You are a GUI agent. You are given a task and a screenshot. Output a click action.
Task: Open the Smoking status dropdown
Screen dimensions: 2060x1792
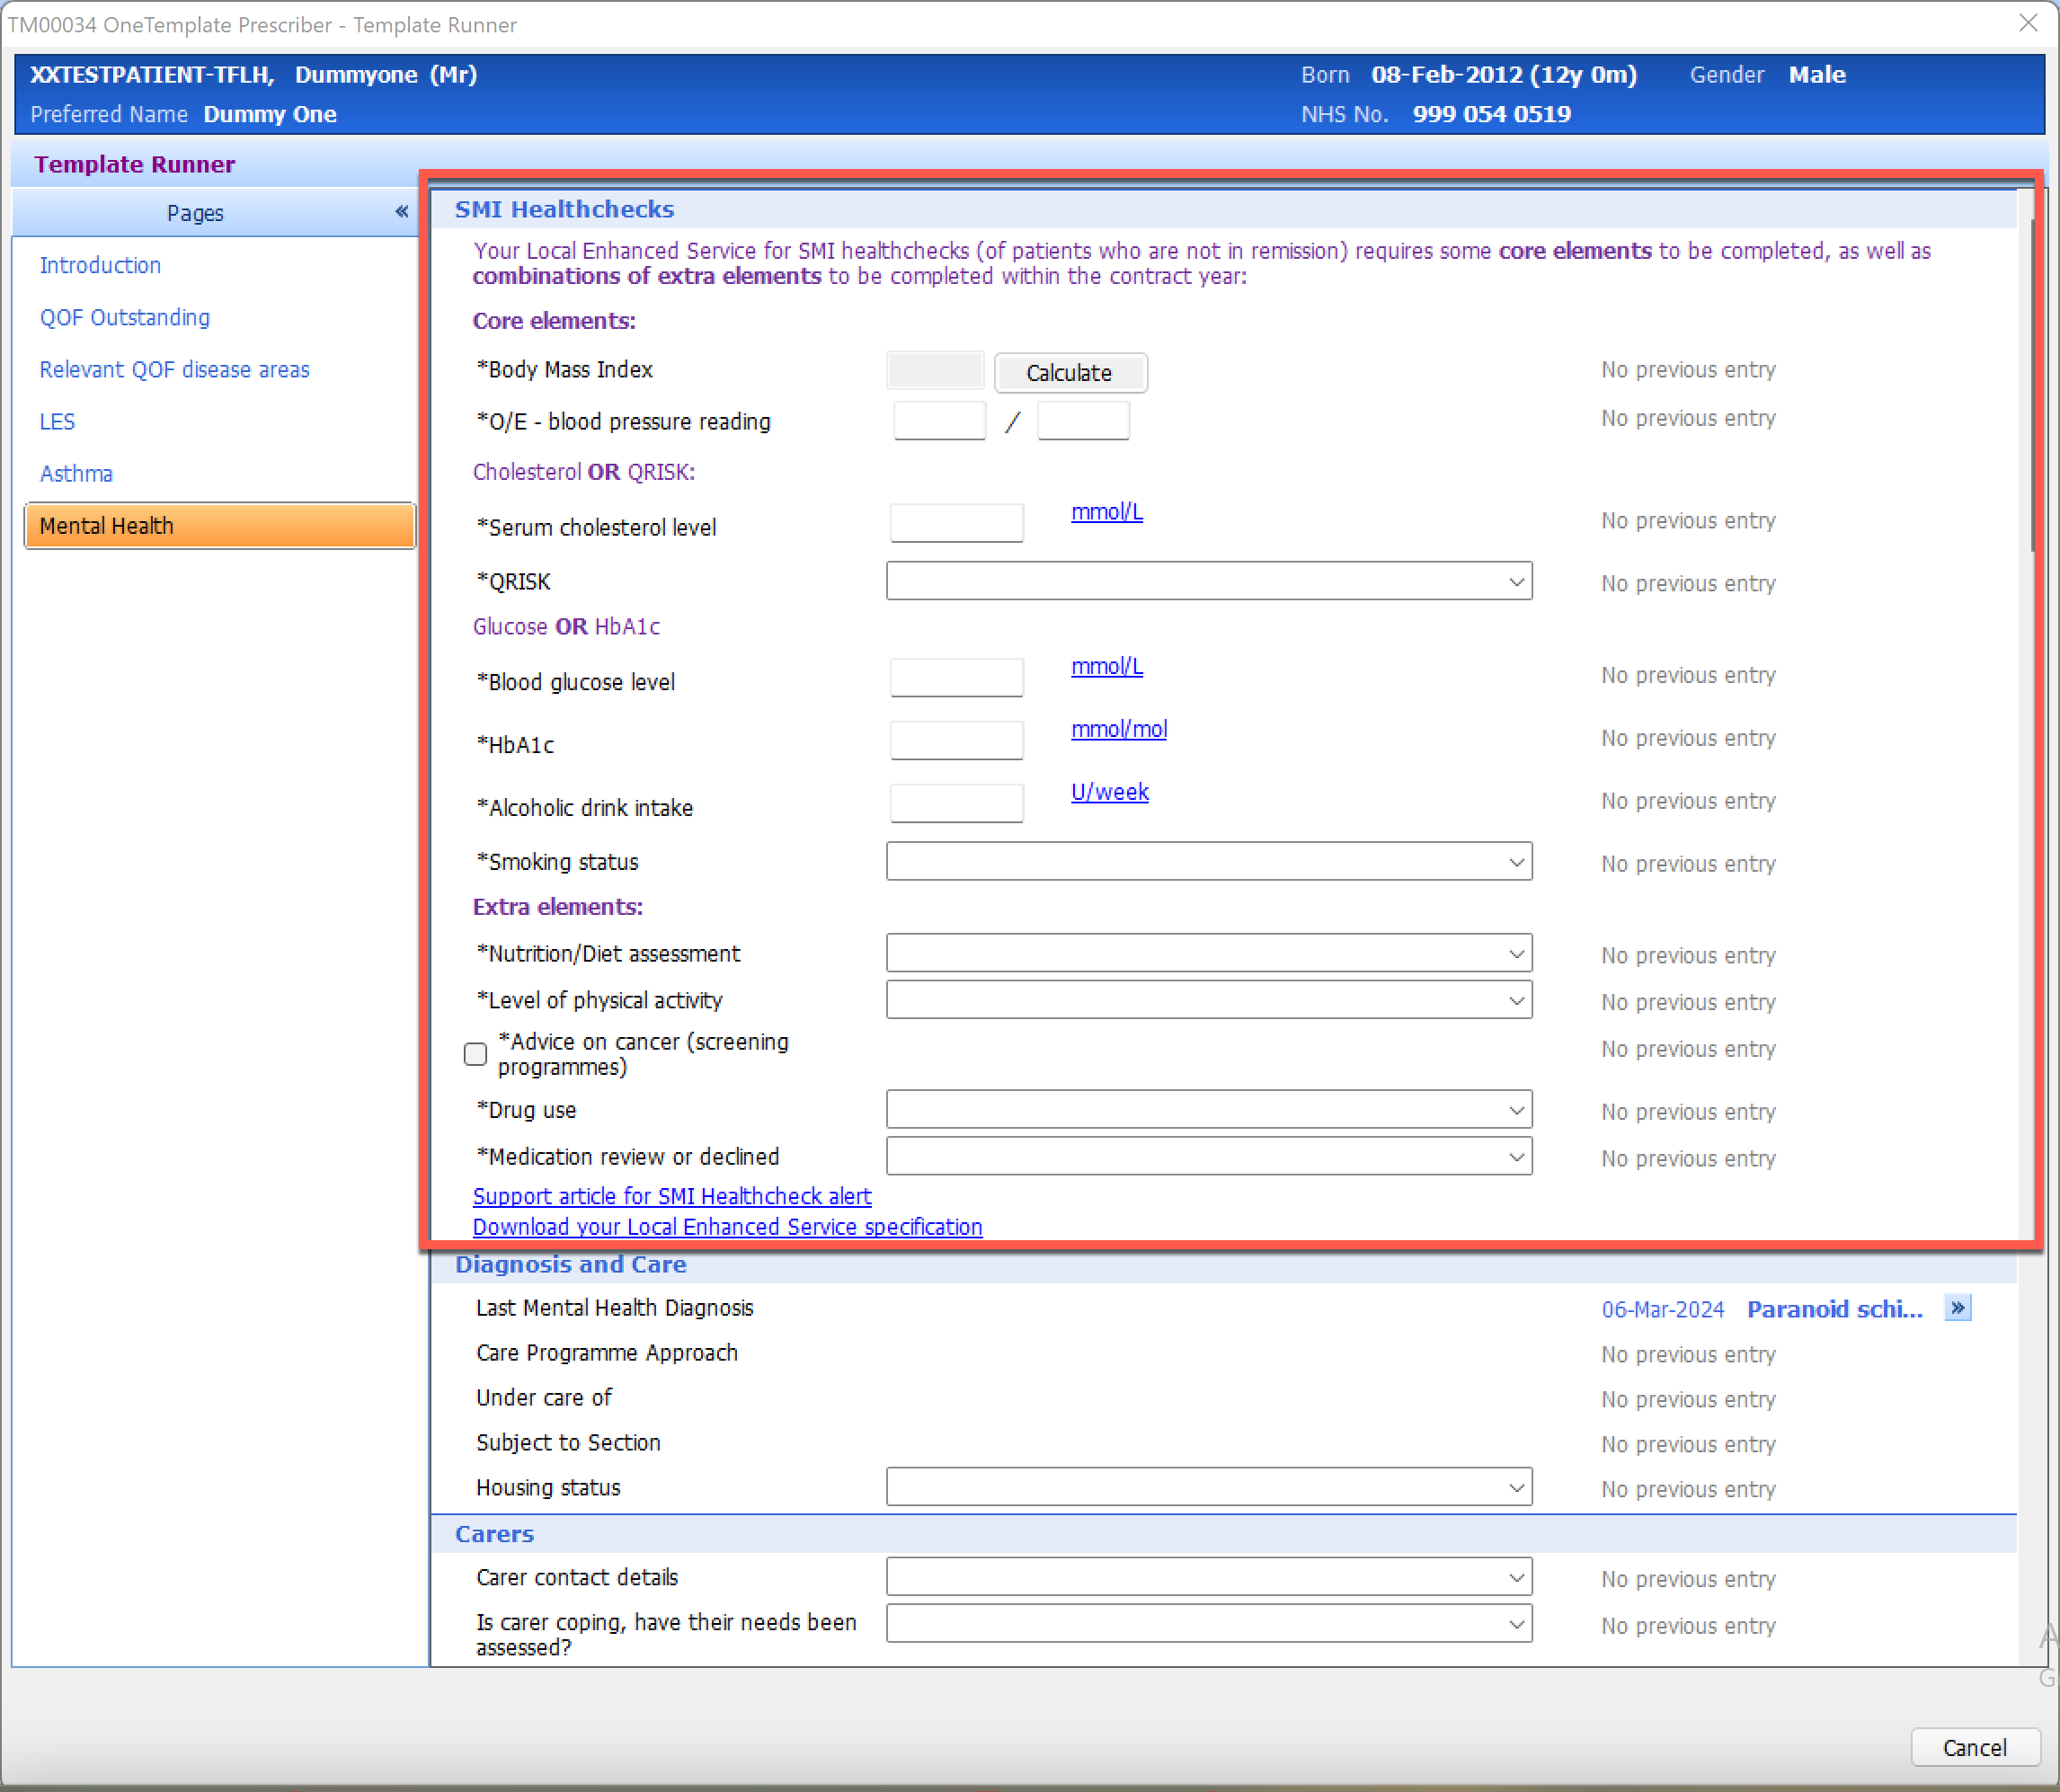[1209, 861]
